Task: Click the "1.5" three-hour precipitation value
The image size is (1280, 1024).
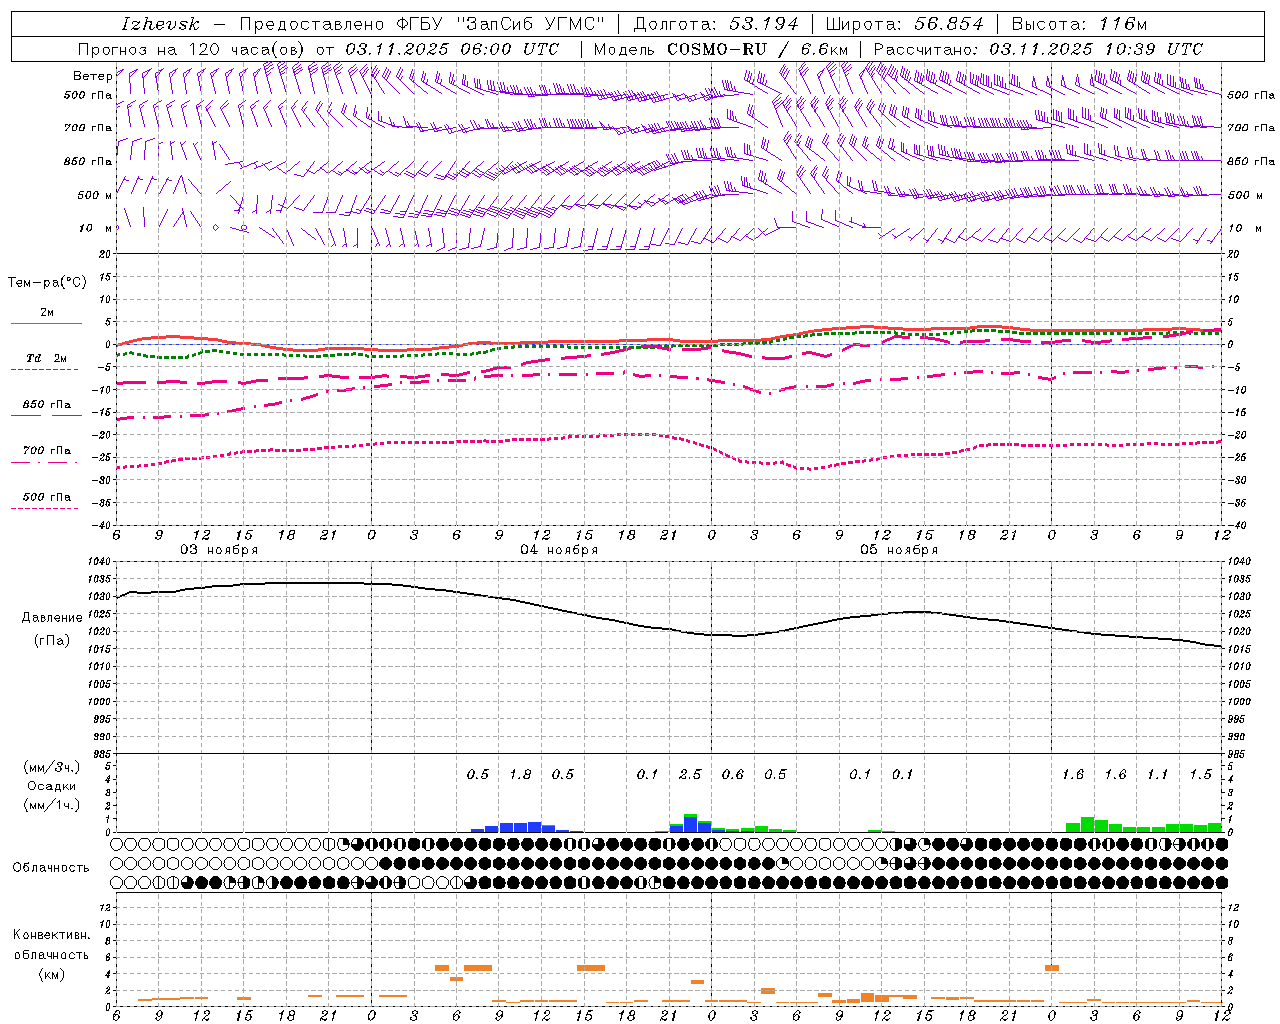Action: [x=1201, y=774]
